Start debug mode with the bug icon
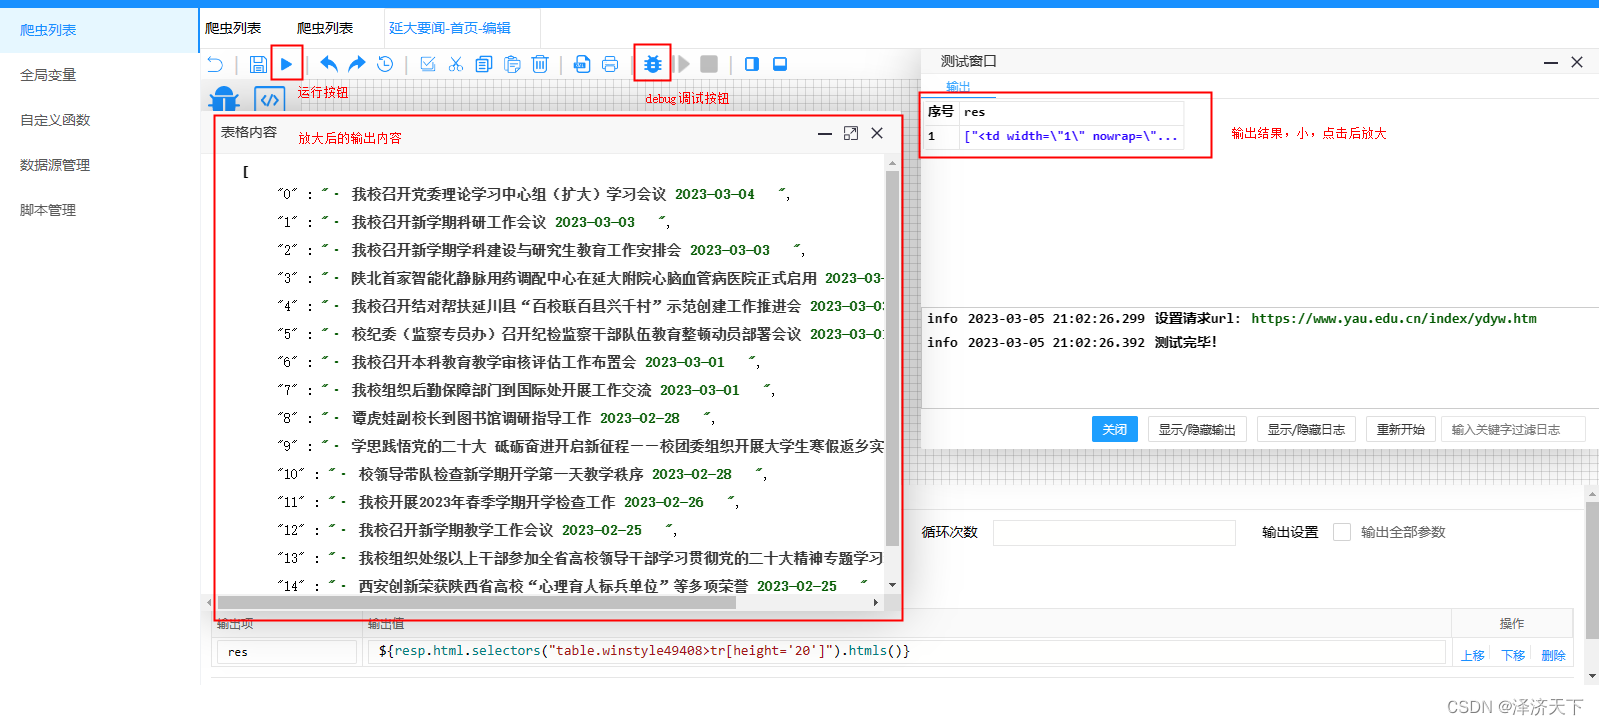Viewport: 1599px width, 725px height. 652,64
